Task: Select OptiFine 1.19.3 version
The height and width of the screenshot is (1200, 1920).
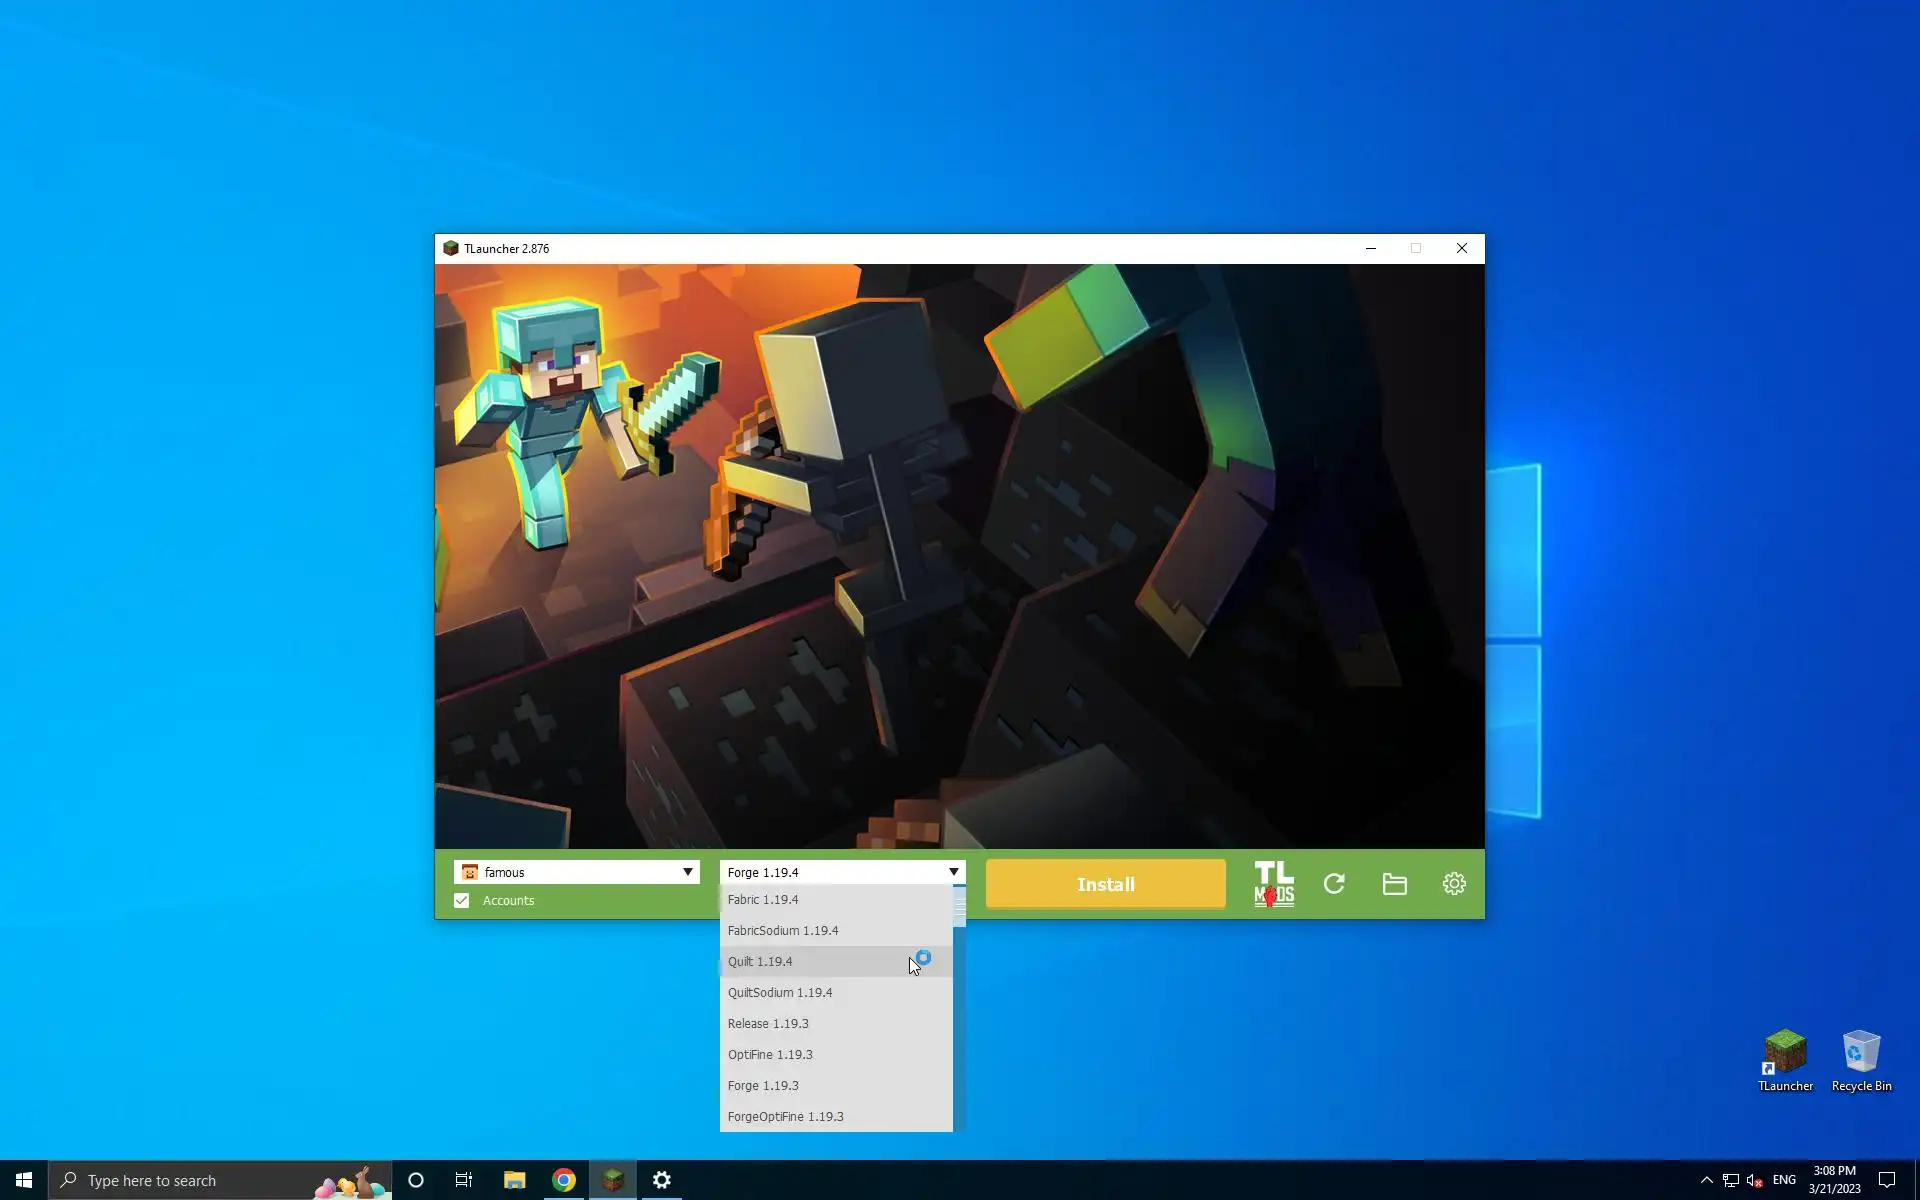Action: click(x=770, y=1054)
